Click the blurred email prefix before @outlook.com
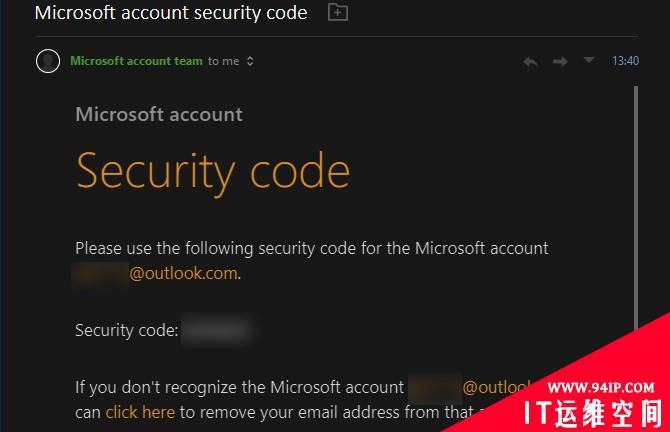Image resolution: width=670 pixels, height=432 pixels. coord(101,273)
